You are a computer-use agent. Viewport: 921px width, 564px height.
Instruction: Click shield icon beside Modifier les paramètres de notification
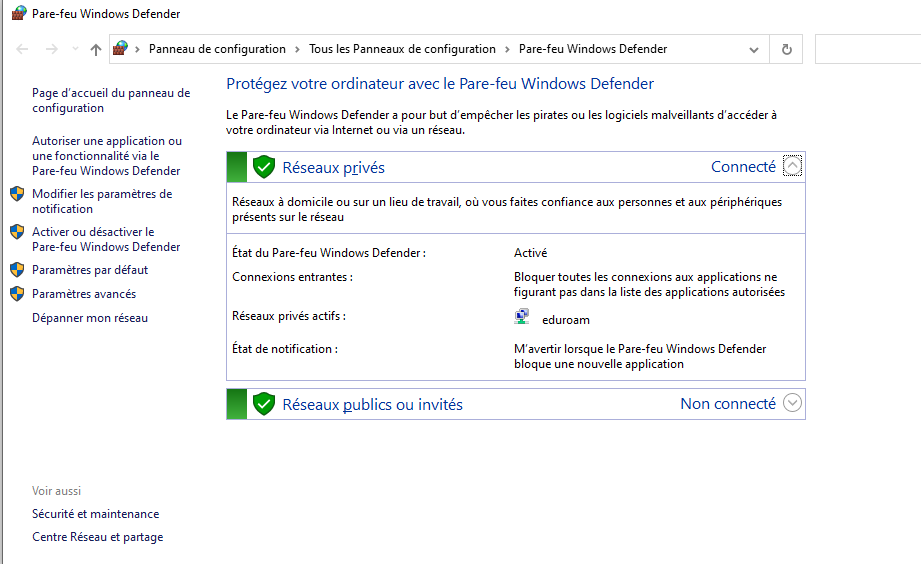(x=17, y=194)
